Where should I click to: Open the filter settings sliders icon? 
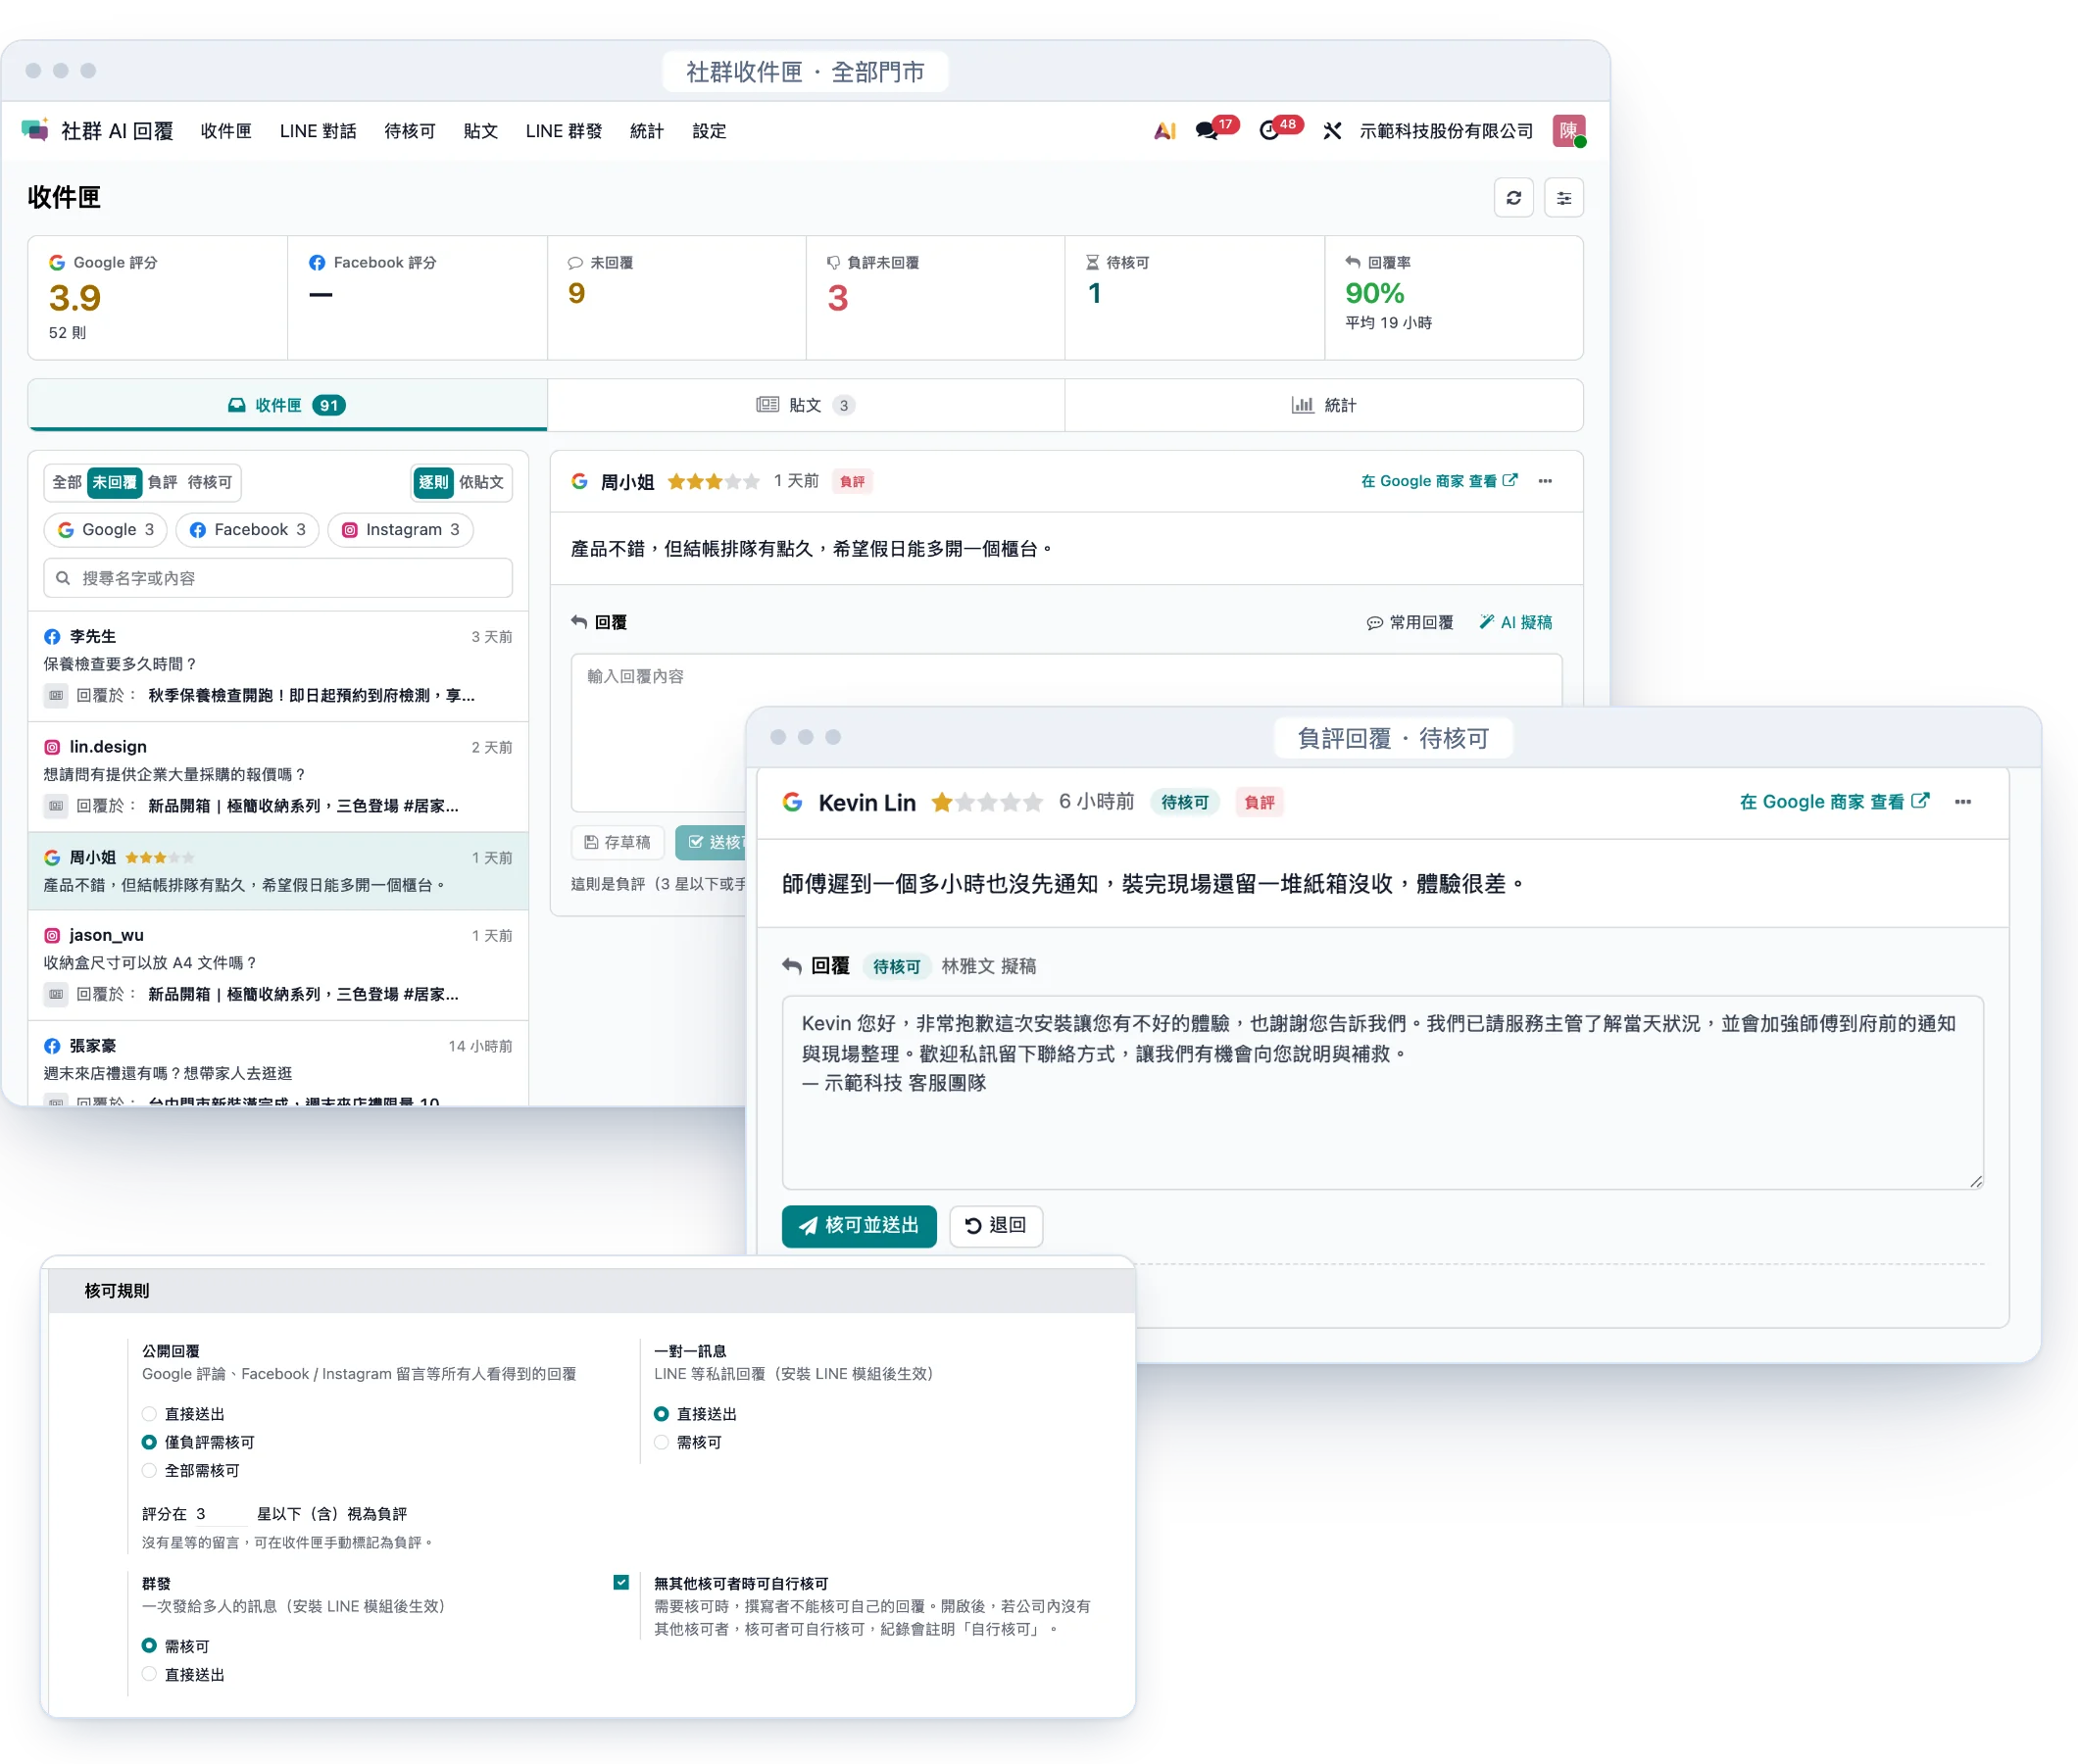coord(1563,197)
